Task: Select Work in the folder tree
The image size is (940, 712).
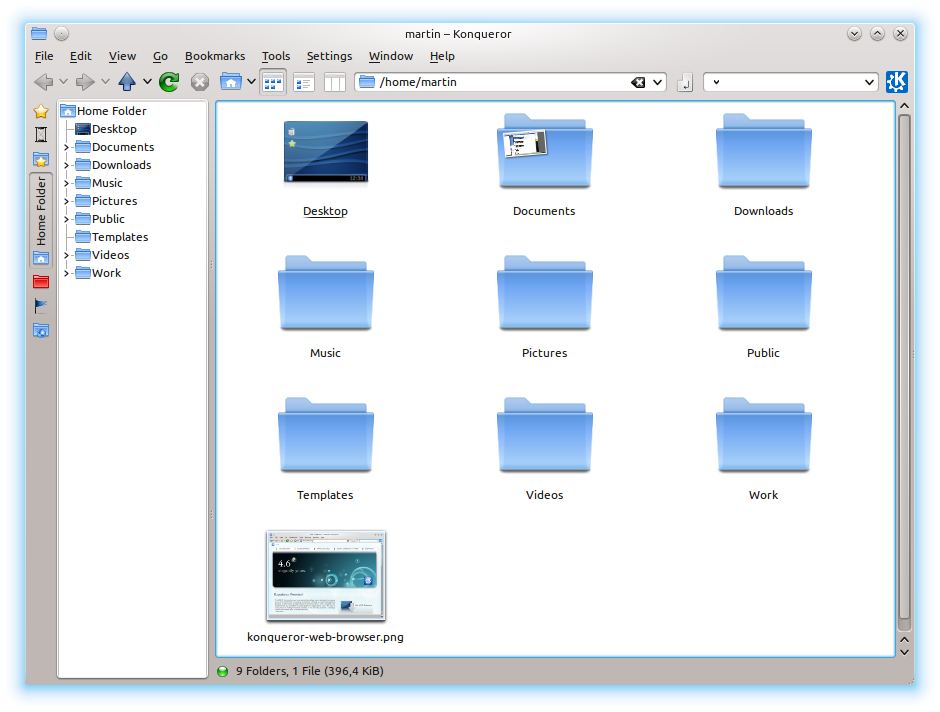Action: [x=103, y=273]
